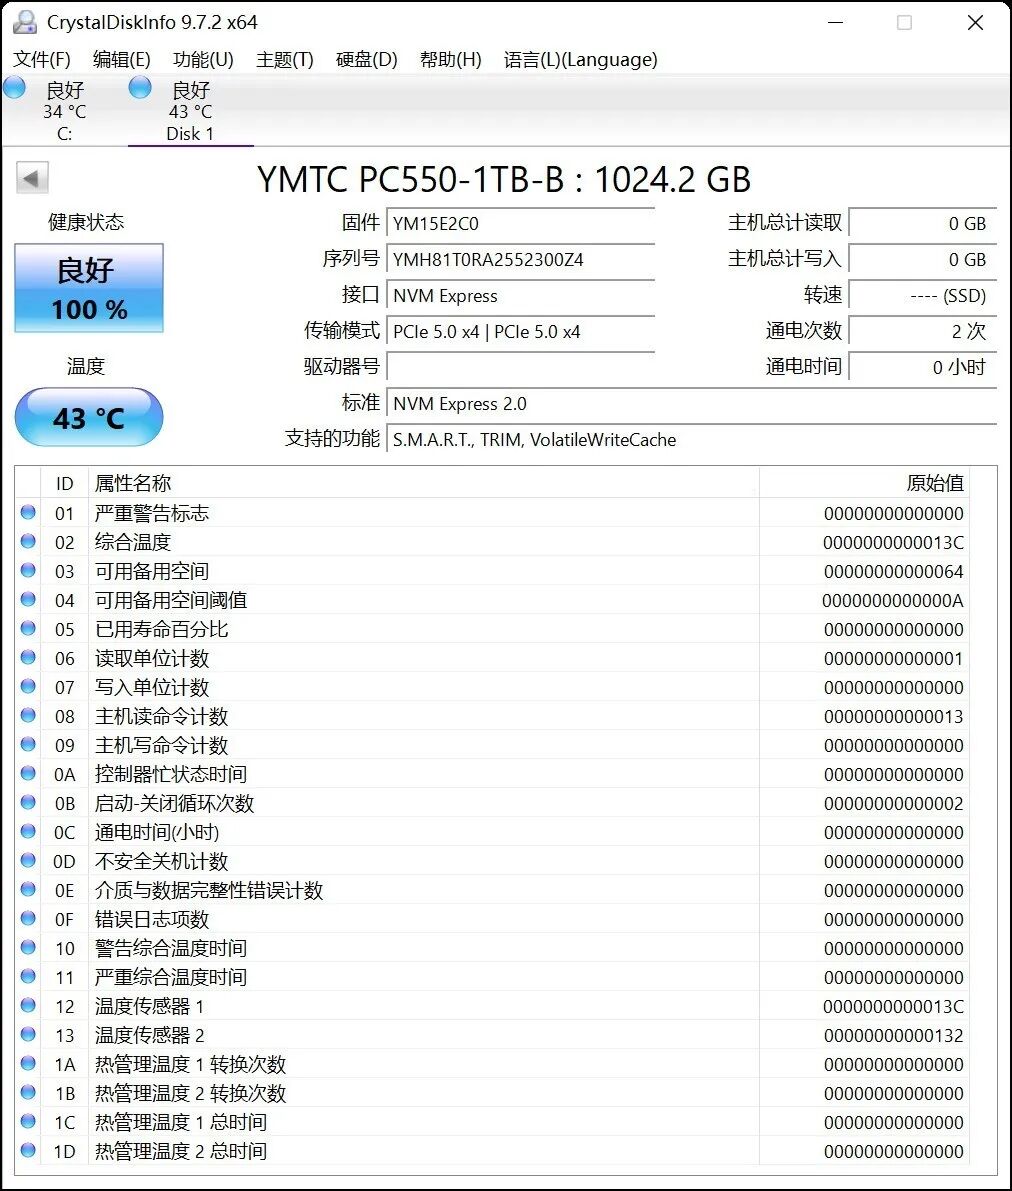Click the 序列号 serial number field

tap(520, 259)
